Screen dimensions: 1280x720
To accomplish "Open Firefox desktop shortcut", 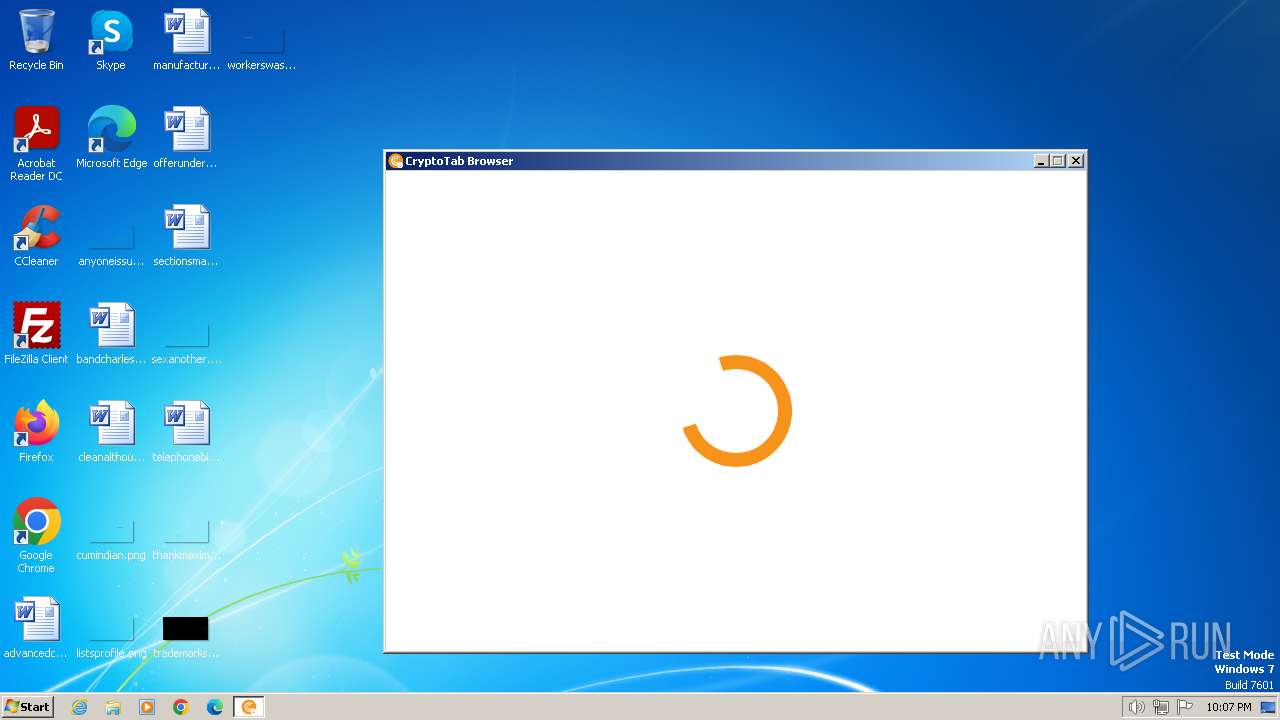I will point(36,432).
